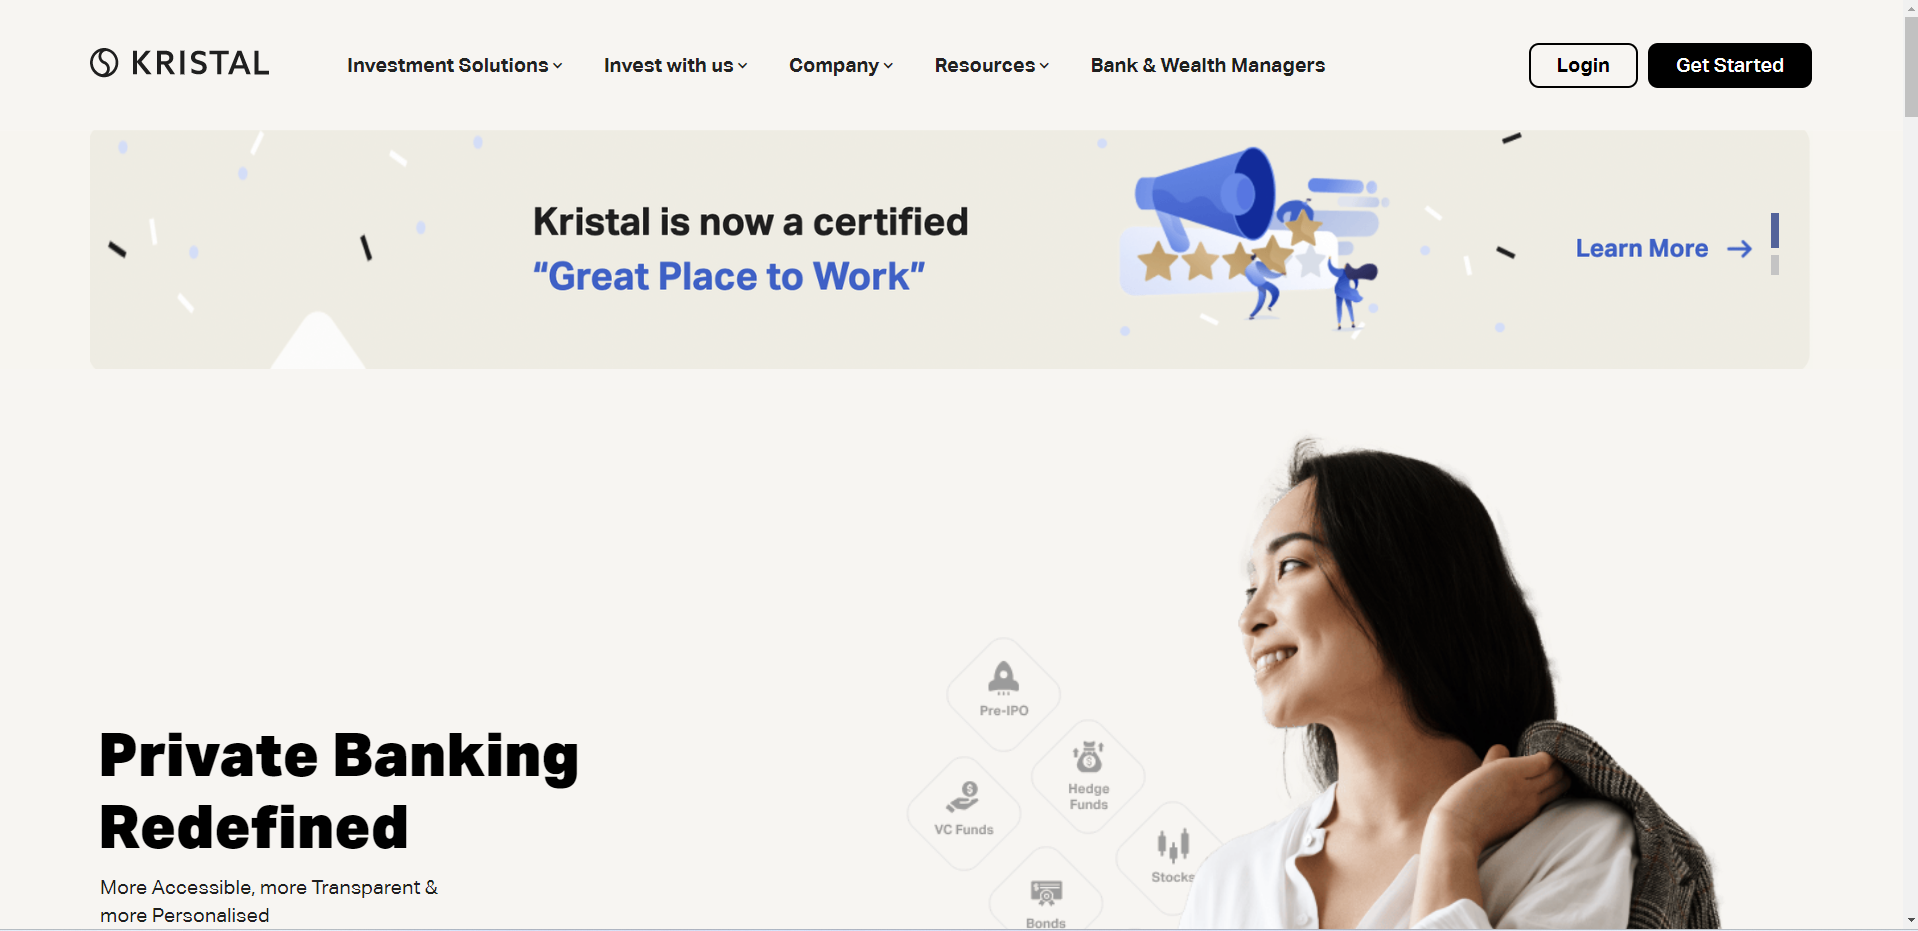Select the active blue banner slide indicator

point(1775,230)
